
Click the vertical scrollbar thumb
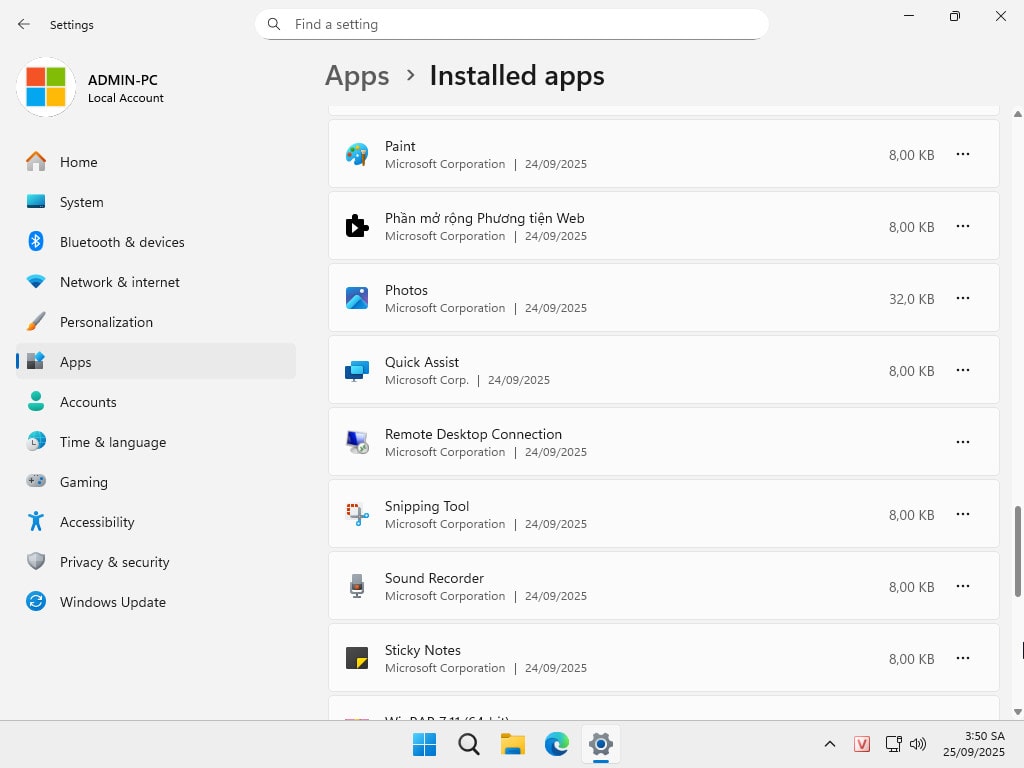click(1018, 552)
